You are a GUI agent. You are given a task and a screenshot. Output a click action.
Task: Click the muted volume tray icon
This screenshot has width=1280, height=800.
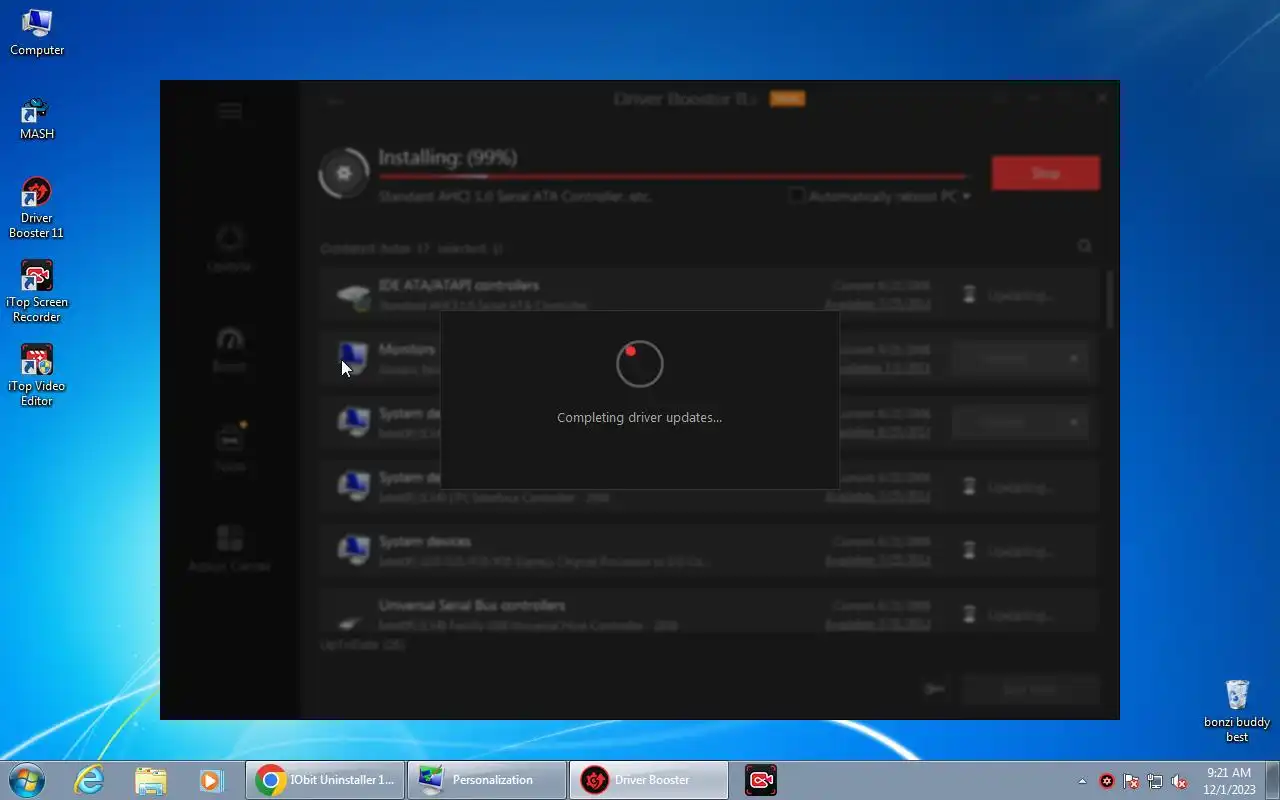pos(1179,781)
